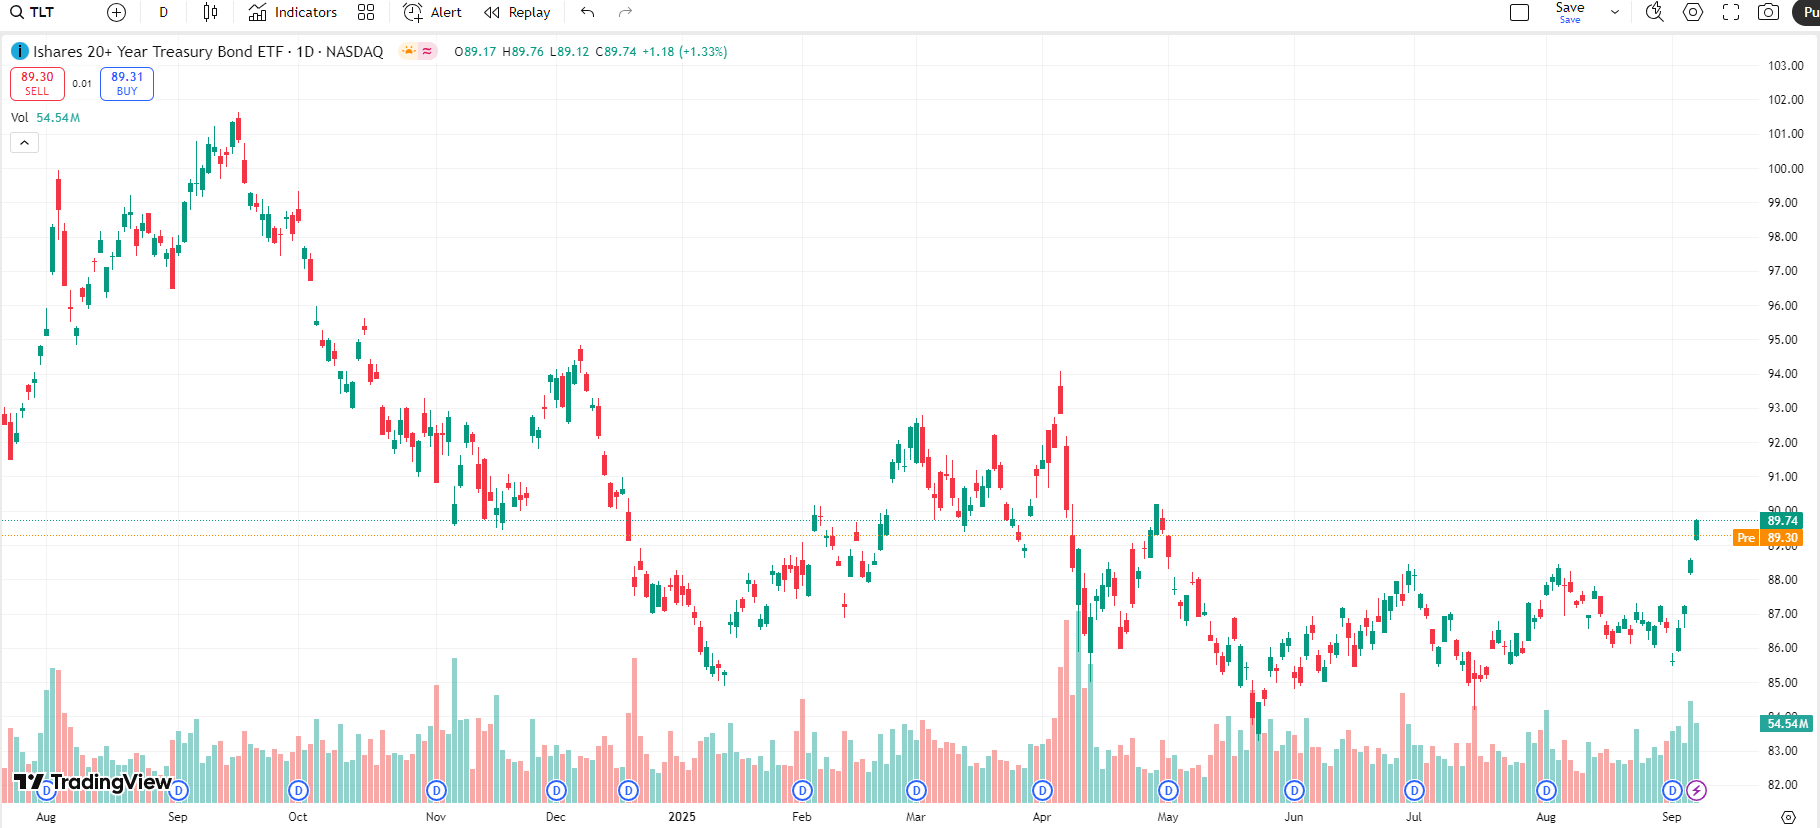The height and width of the screenshot is (828, 1820).
Task: Enter fullscreen mode
Action: 1731,12
